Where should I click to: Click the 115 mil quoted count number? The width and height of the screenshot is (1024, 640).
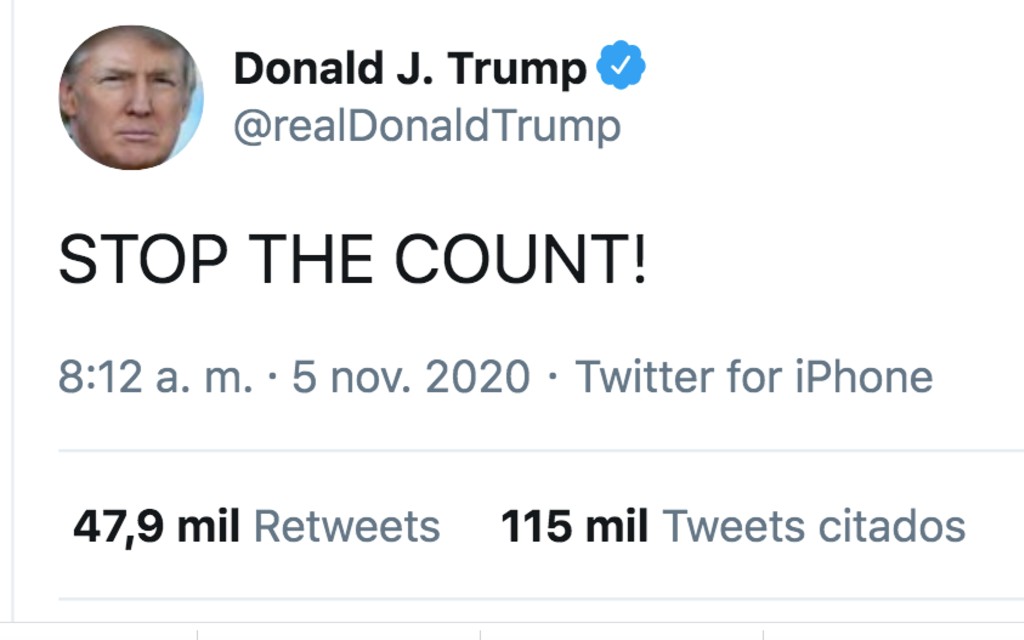tap(574, 526)
